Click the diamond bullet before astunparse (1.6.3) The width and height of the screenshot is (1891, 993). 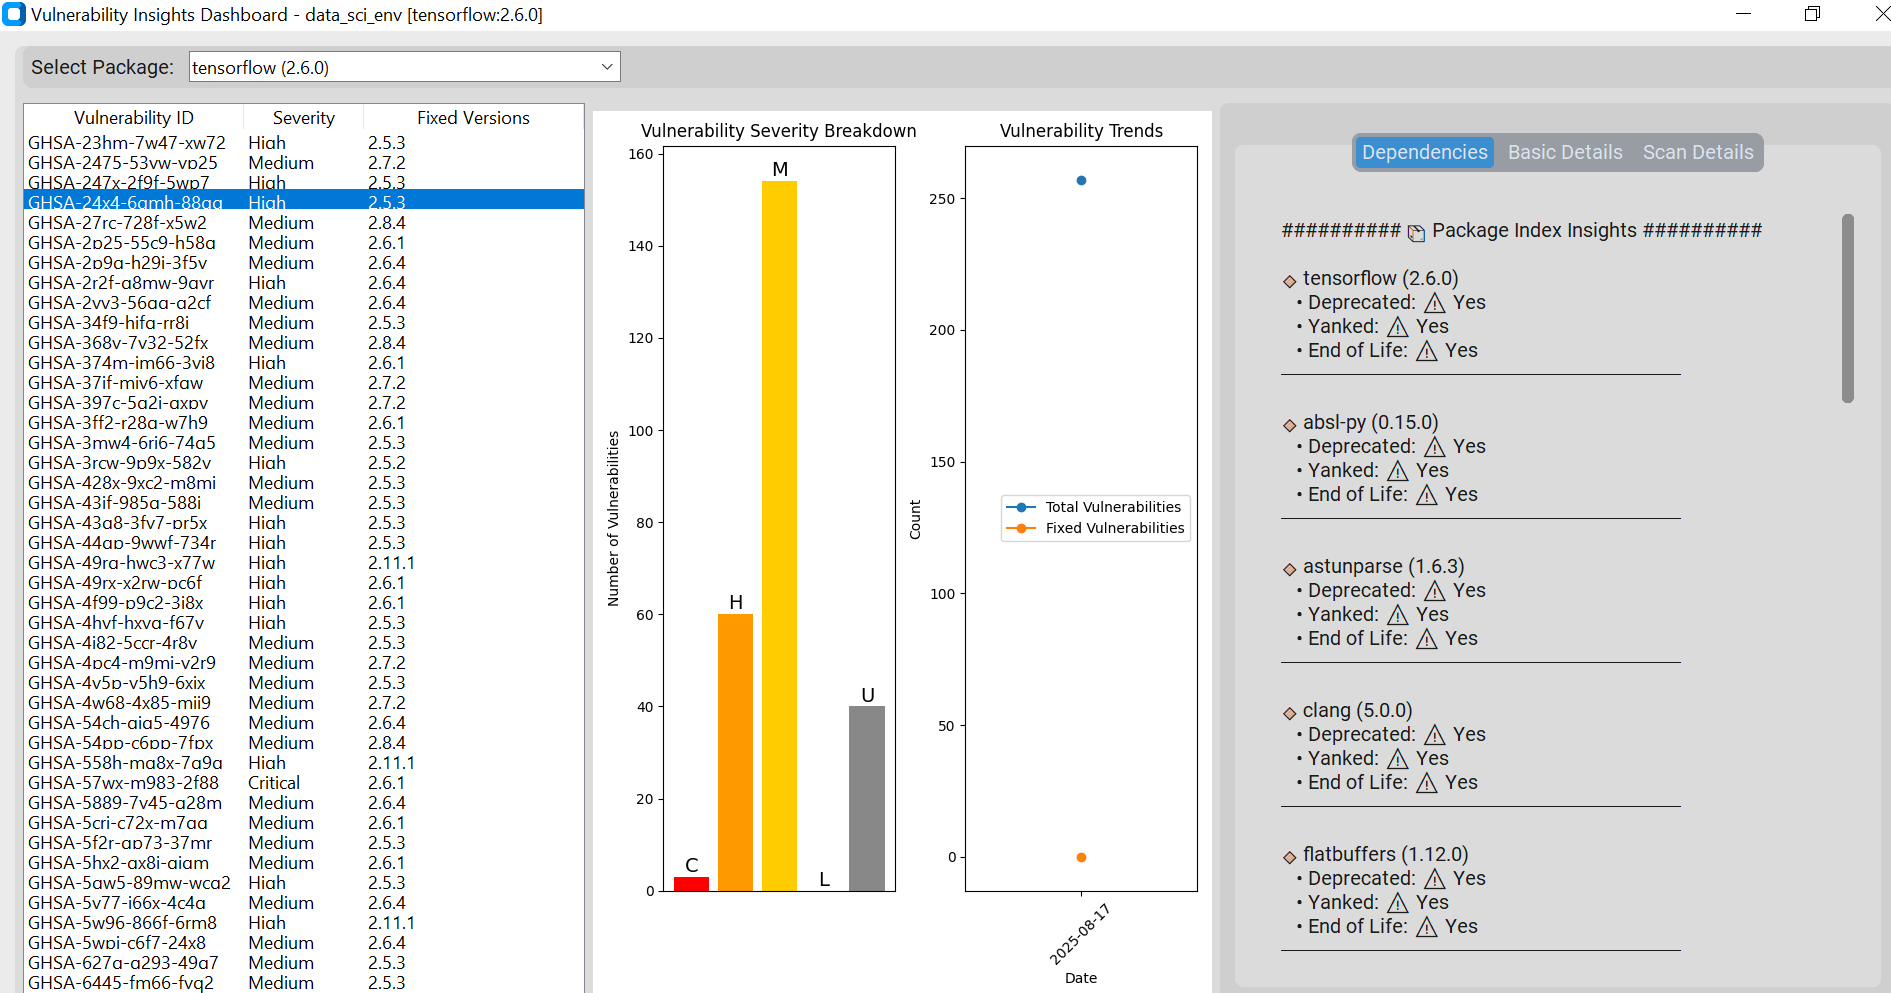point(1290,570)
